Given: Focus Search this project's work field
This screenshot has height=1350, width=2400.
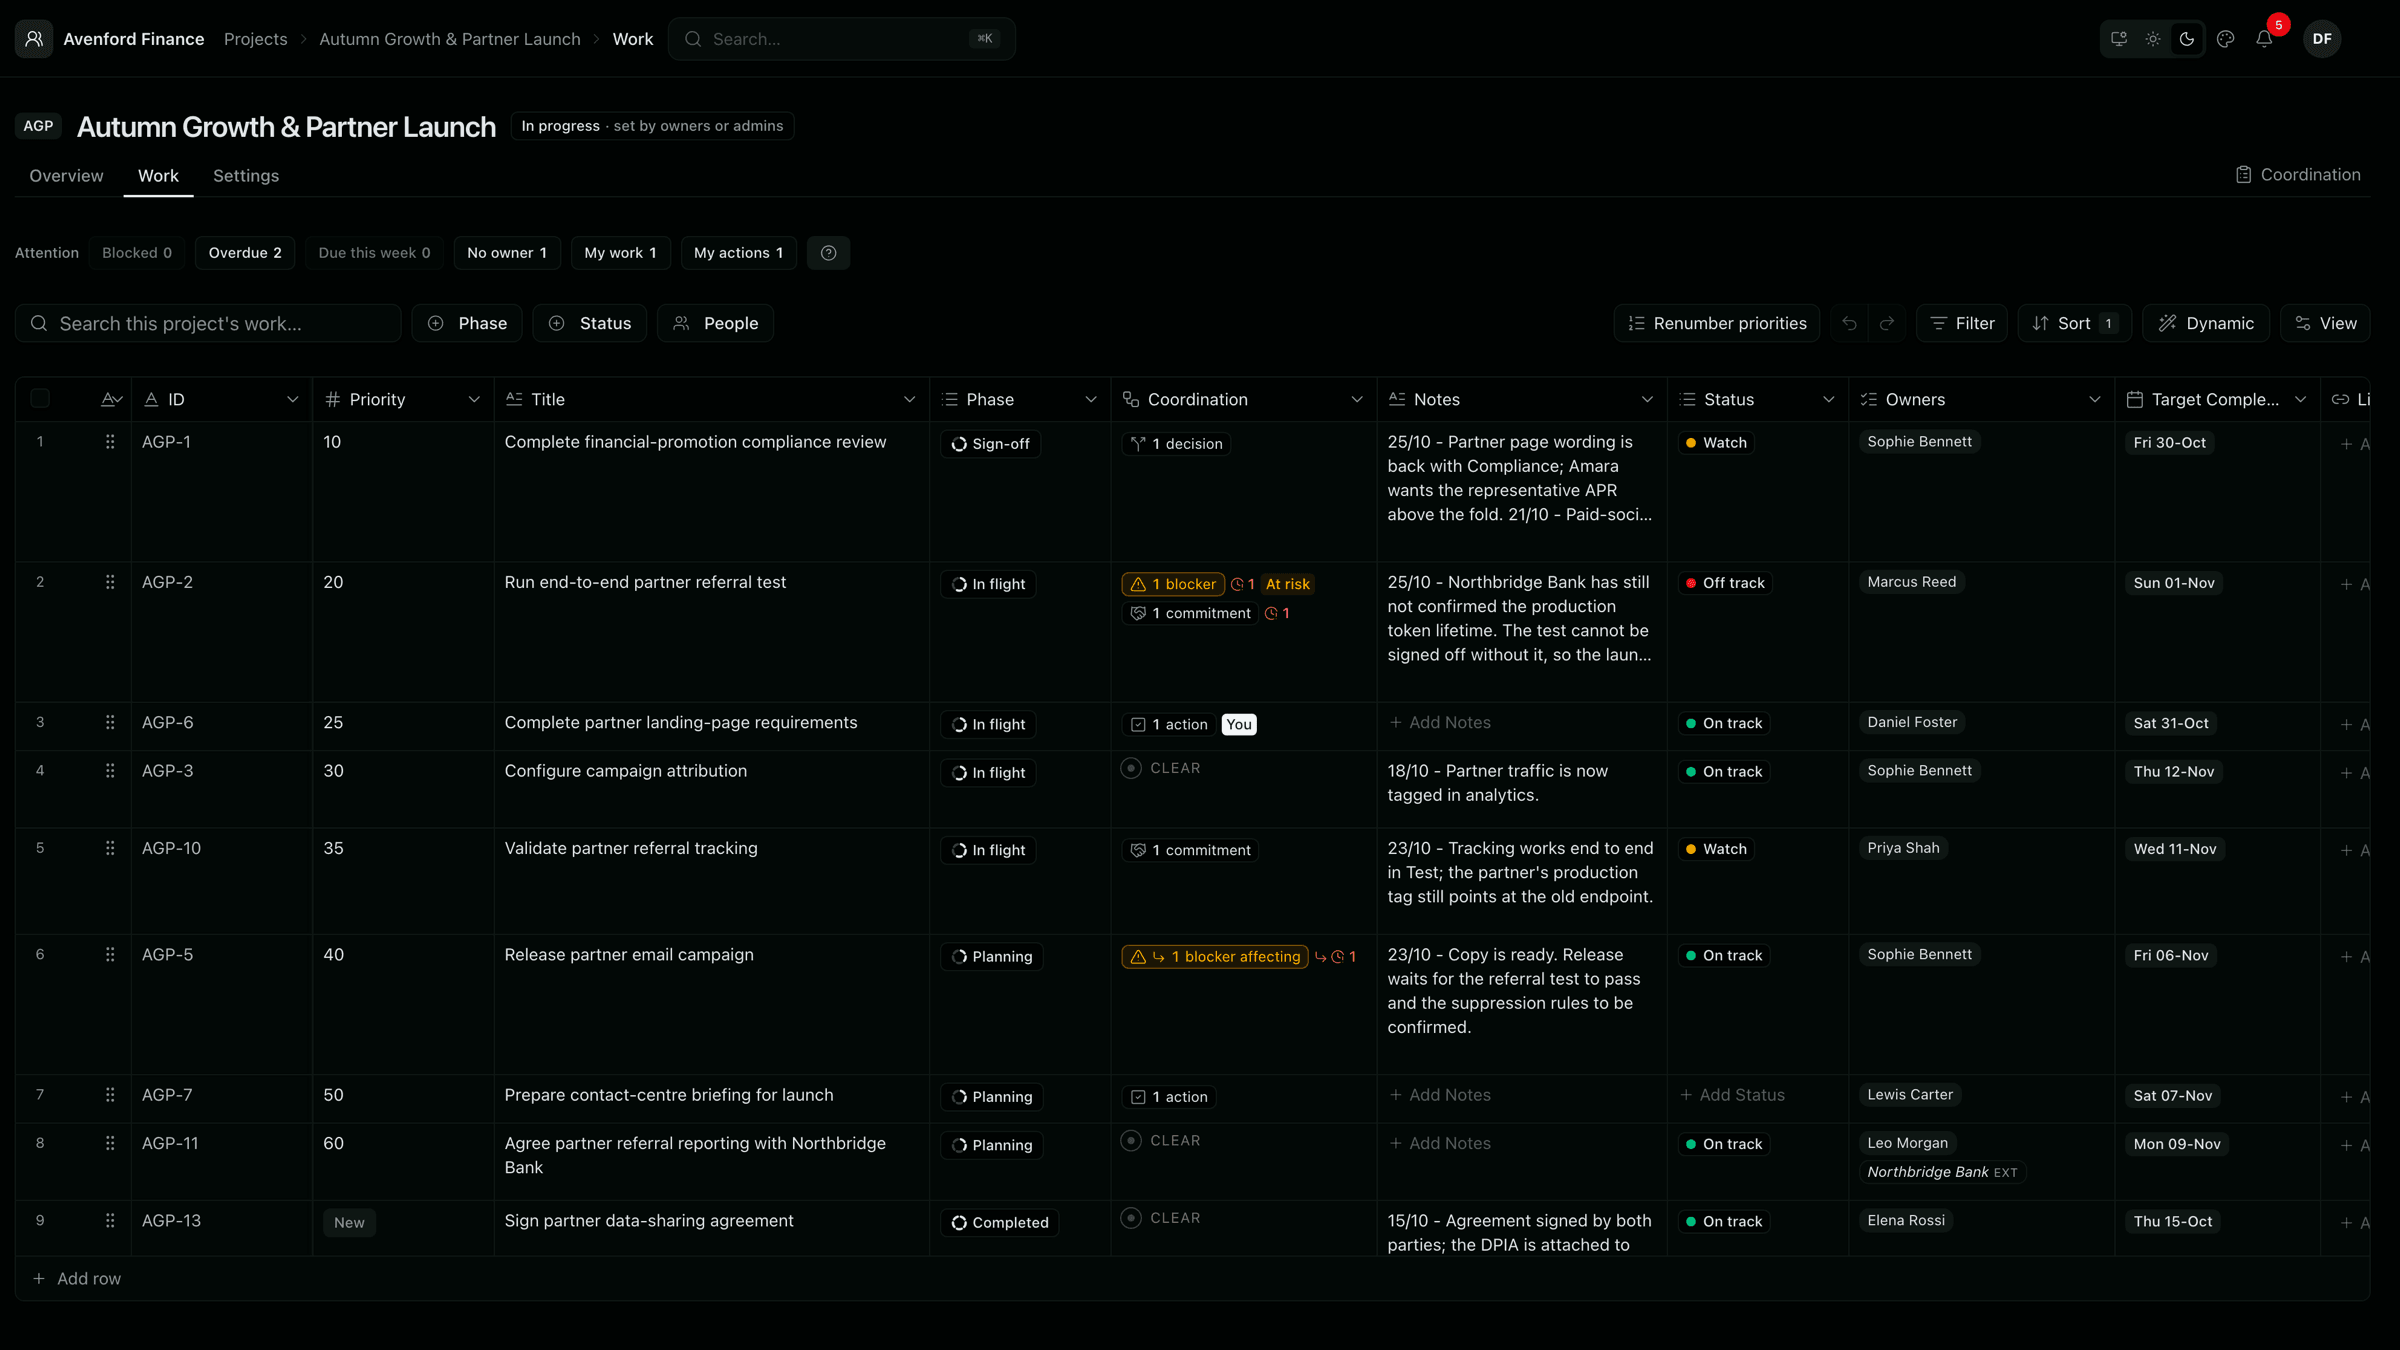Looking at the screenshot, I should (208, 323).
